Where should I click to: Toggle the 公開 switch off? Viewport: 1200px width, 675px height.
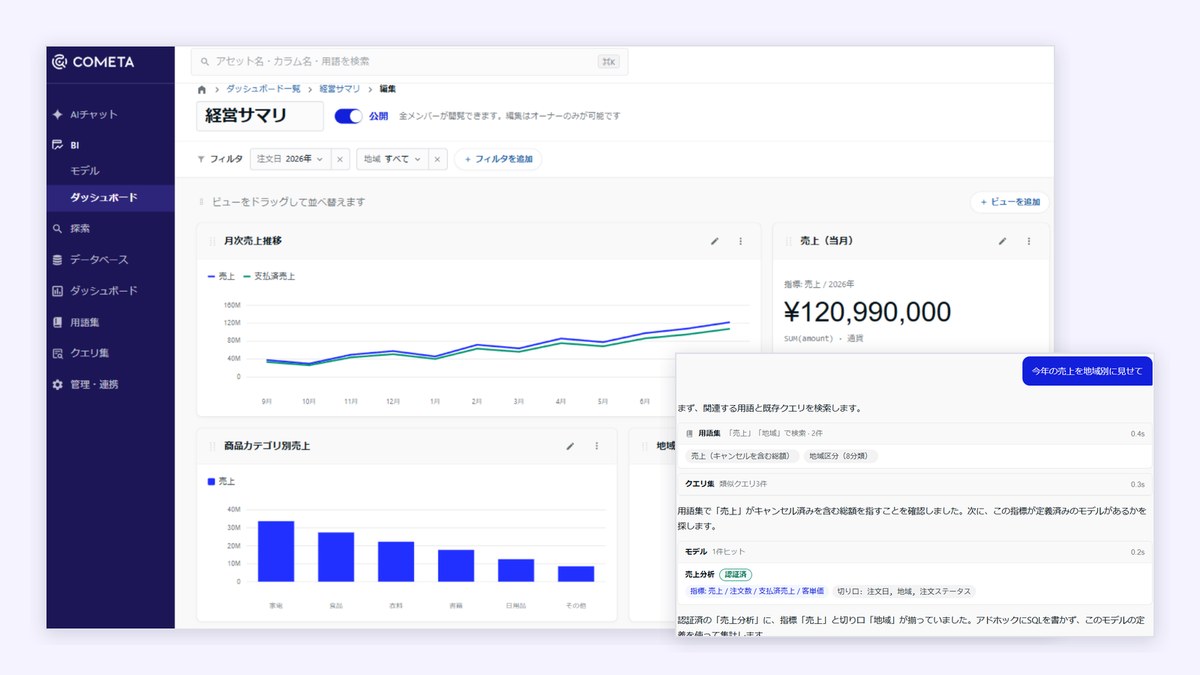[x=348, y=116]
